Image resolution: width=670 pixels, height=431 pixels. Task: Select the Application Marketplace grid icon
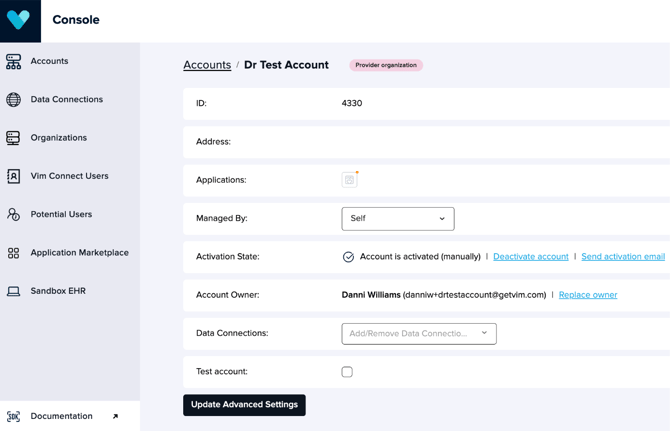[x=13, y=253]
